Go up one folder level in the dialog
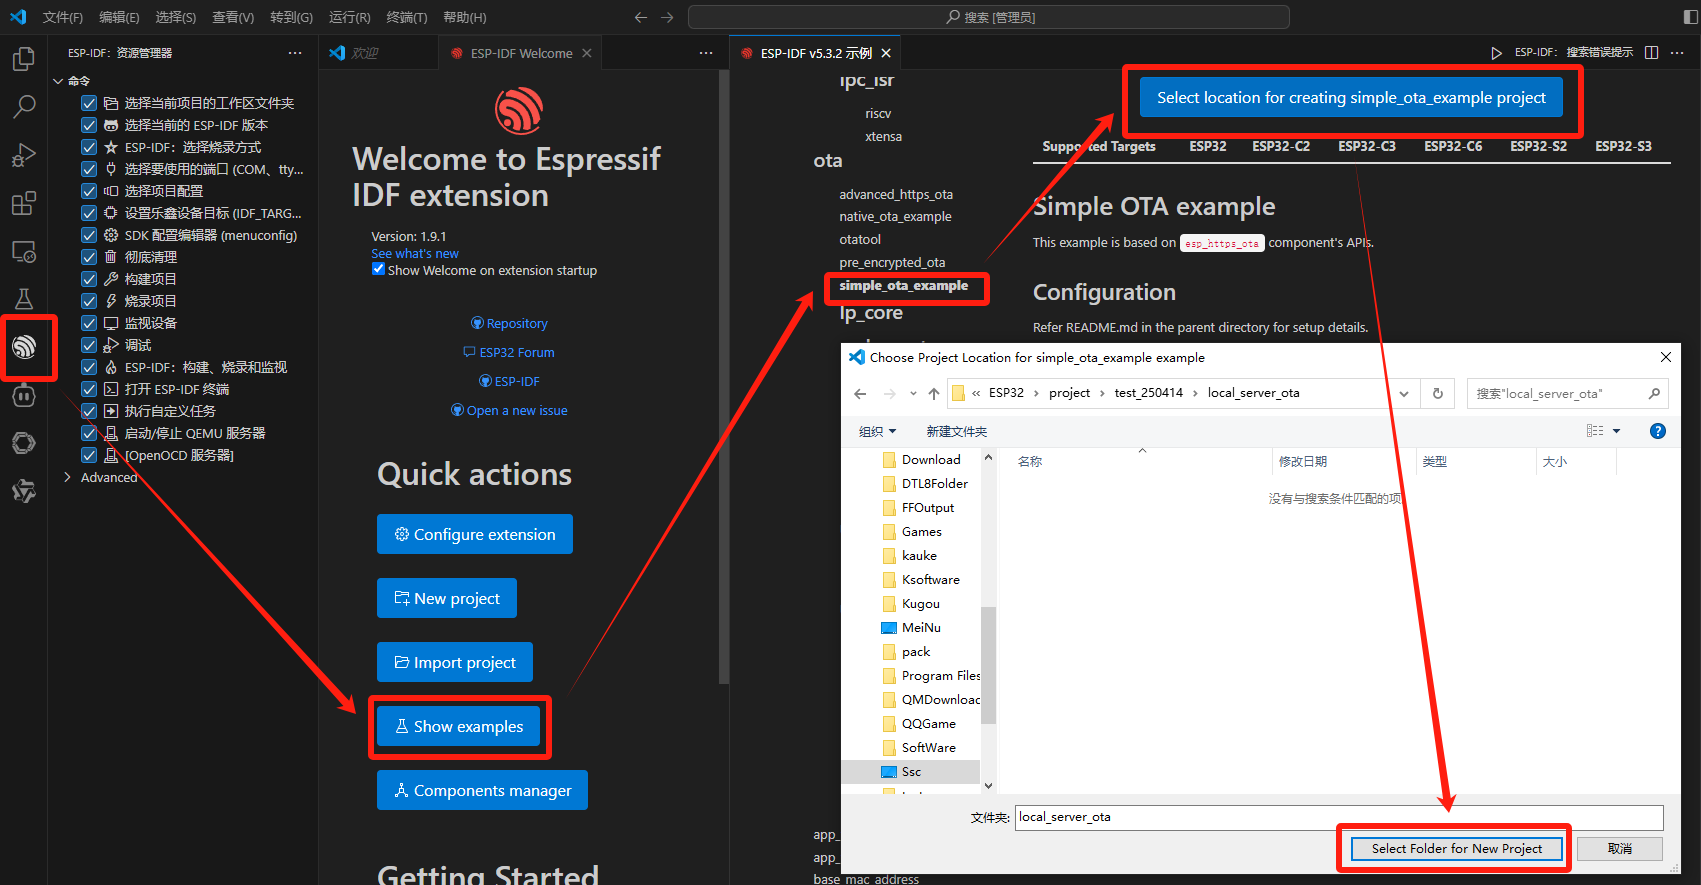 click(934, 393)
